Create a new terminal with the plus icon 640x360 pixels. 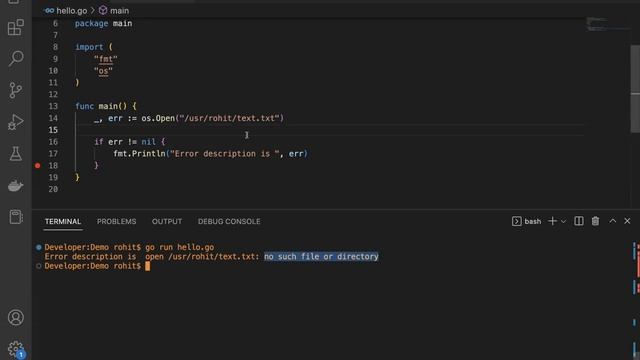(552, 221)
